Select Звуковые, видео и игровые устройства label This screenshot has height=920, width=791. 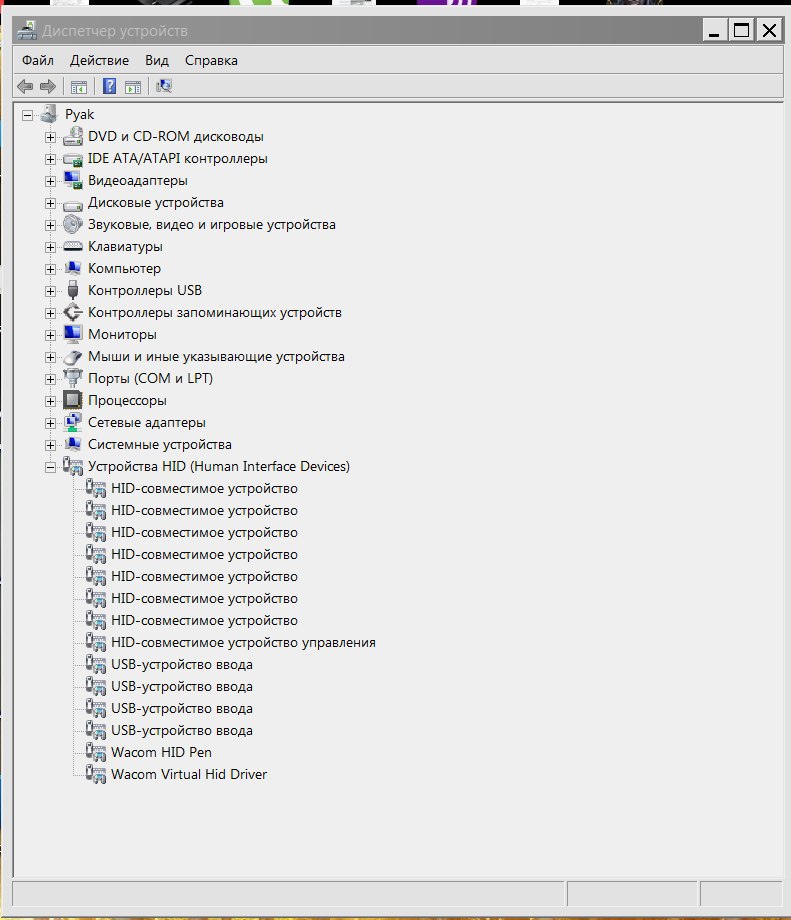pyautogui.click(x=212, y=224)
